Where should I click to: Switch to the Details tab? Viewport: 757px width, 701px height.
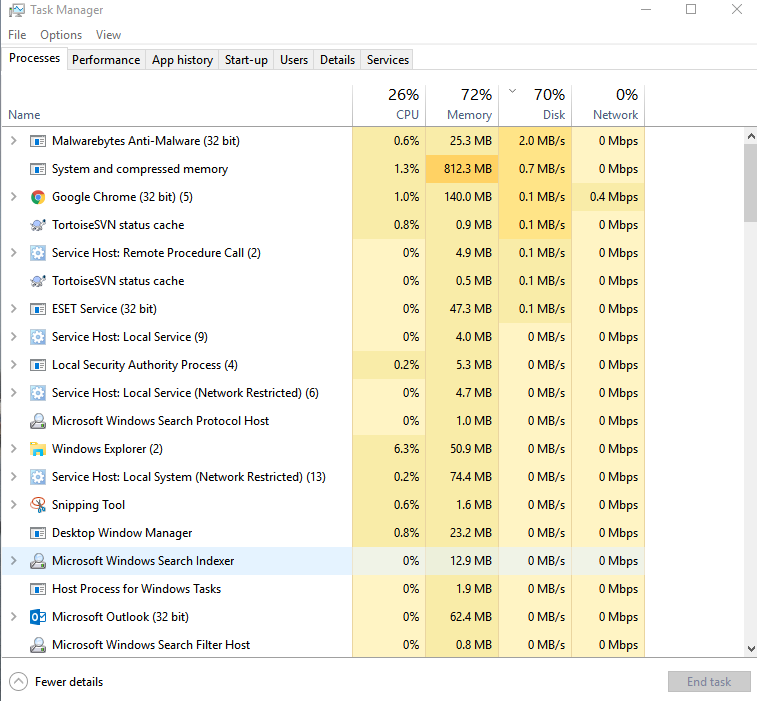click(337, 60)
